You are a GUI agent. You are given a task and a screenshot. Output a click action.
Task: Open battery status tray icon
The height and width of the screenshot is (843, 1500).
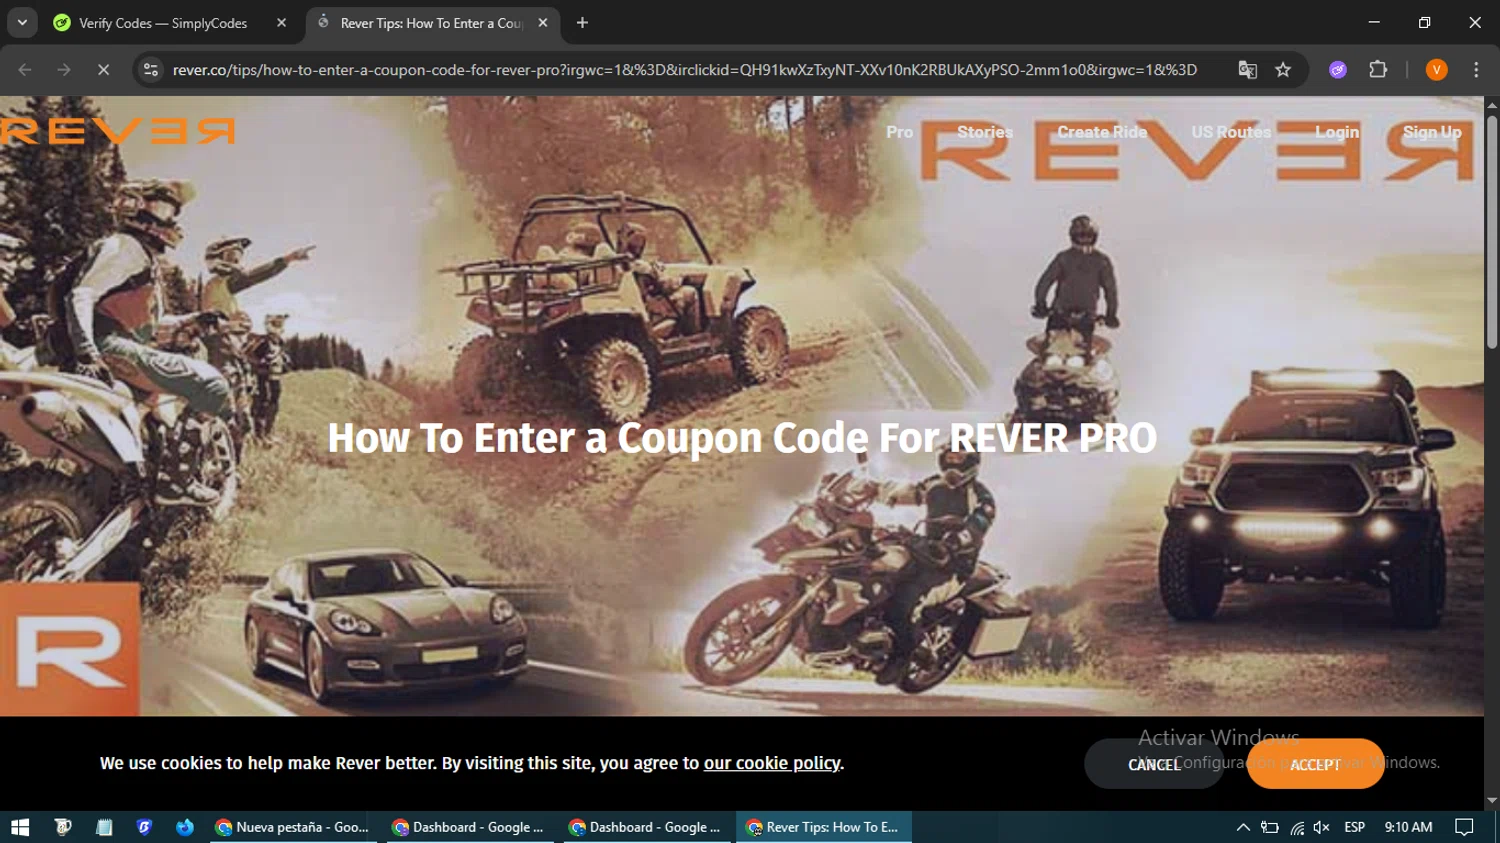pyautogui.click(x=1270, y=827)
